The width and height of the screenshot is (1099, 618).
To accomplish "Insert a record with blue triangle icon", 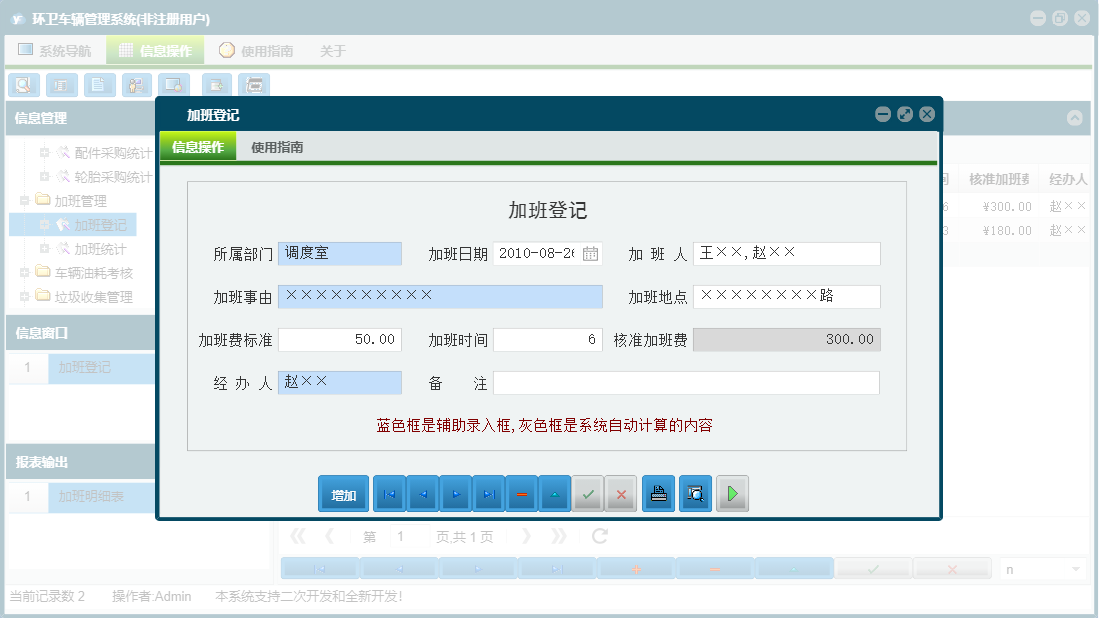I will [x=554, y=493].
